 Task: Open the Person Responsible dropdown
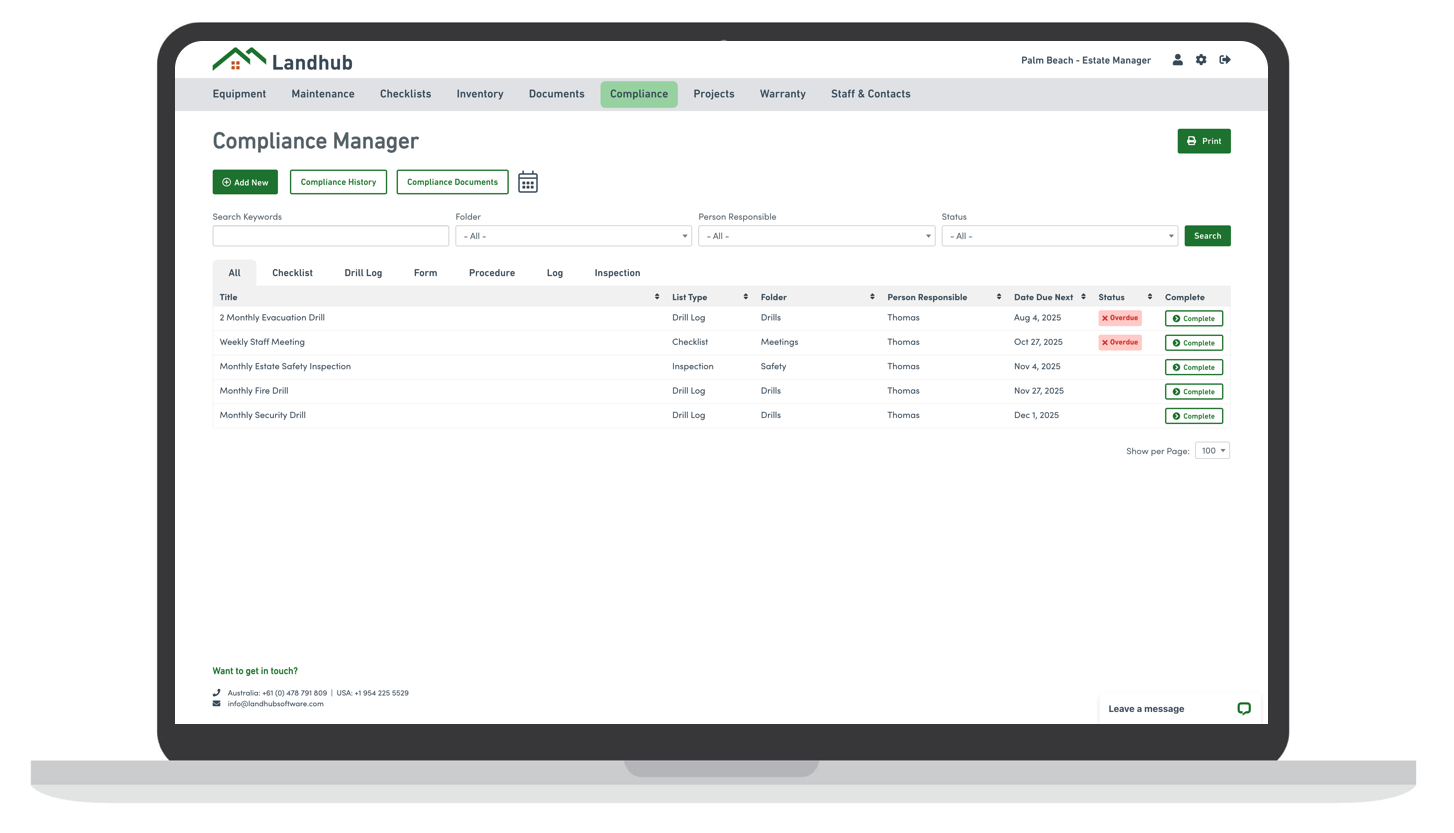816,236
